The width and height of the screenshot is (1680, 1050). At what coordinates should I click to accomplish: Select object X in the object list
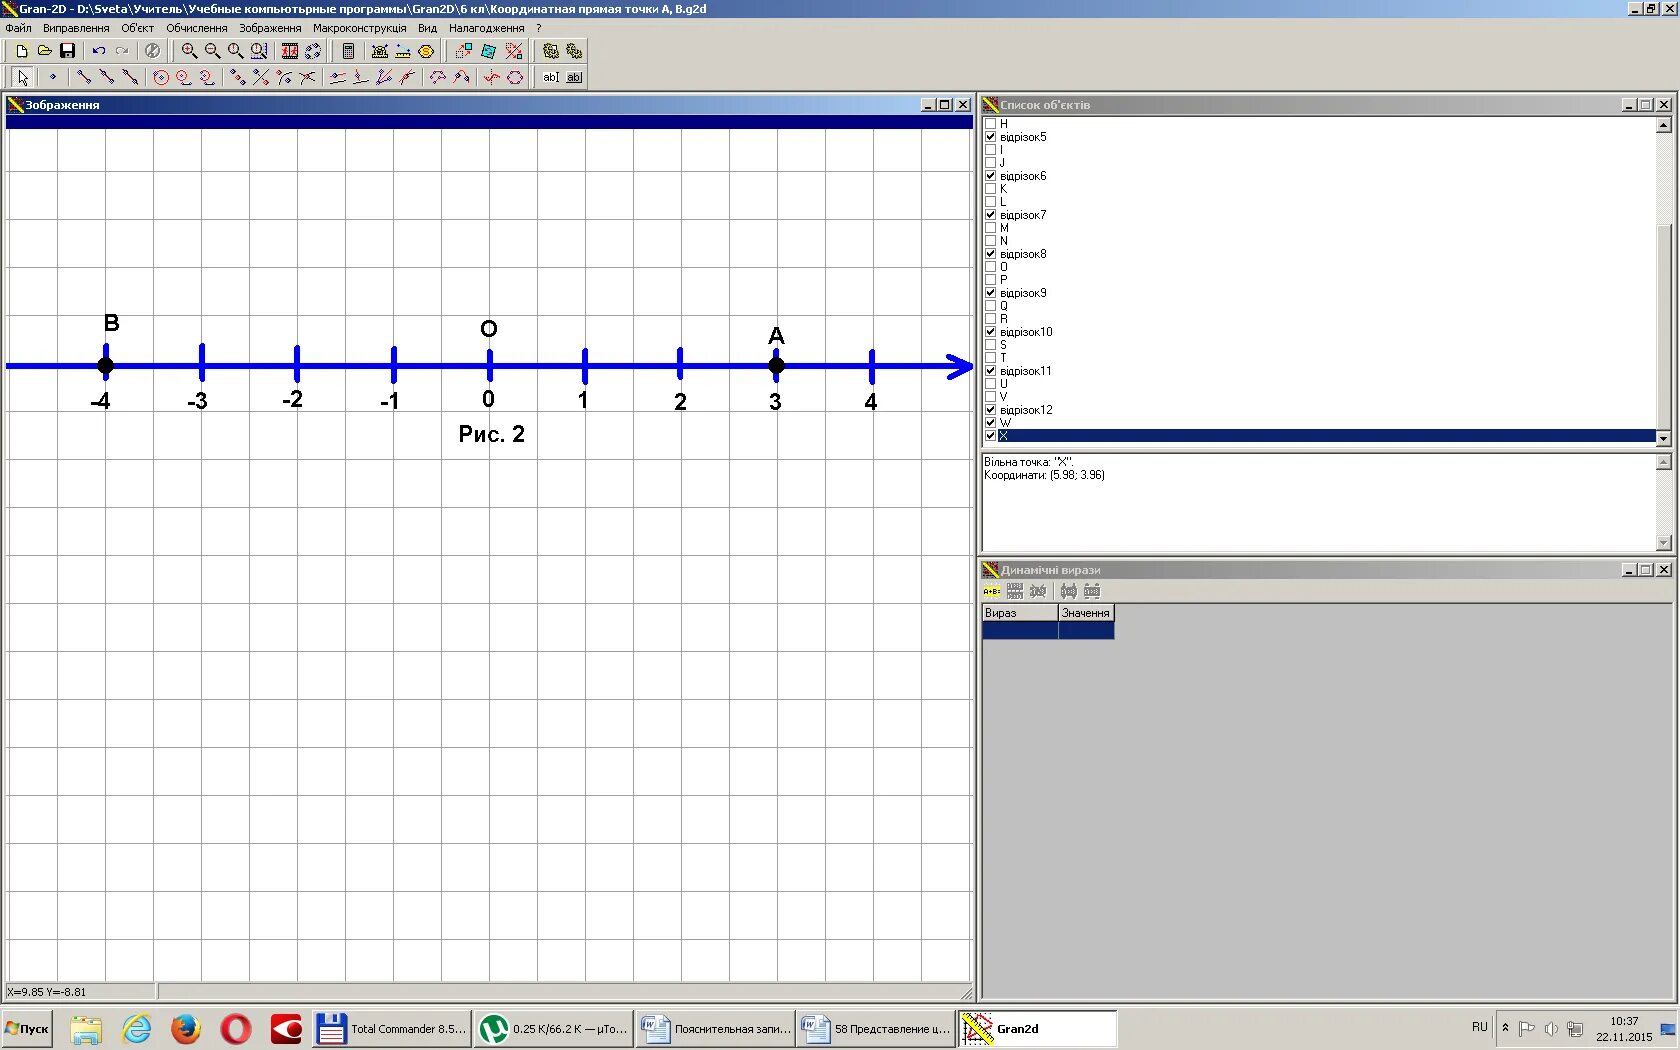point(1327,436)
